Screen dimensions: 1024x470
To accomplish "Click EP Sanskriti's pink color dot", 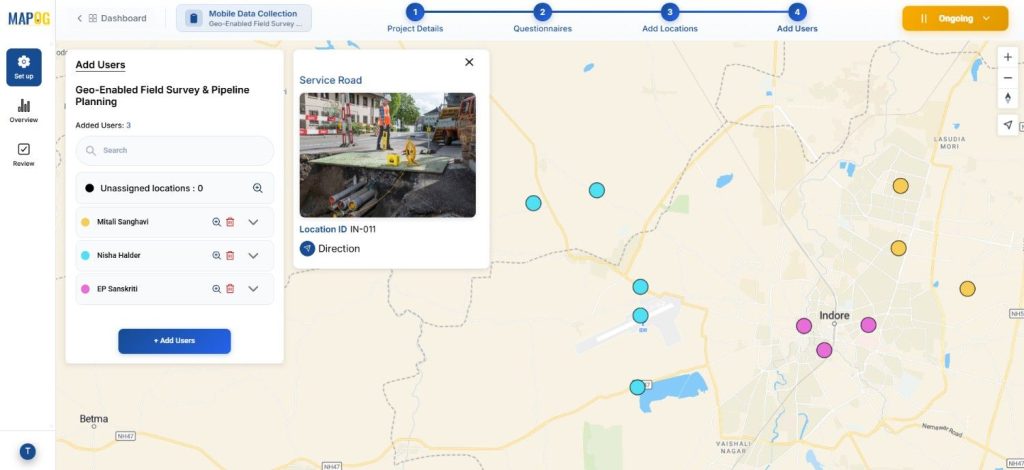I will point(85,289).
